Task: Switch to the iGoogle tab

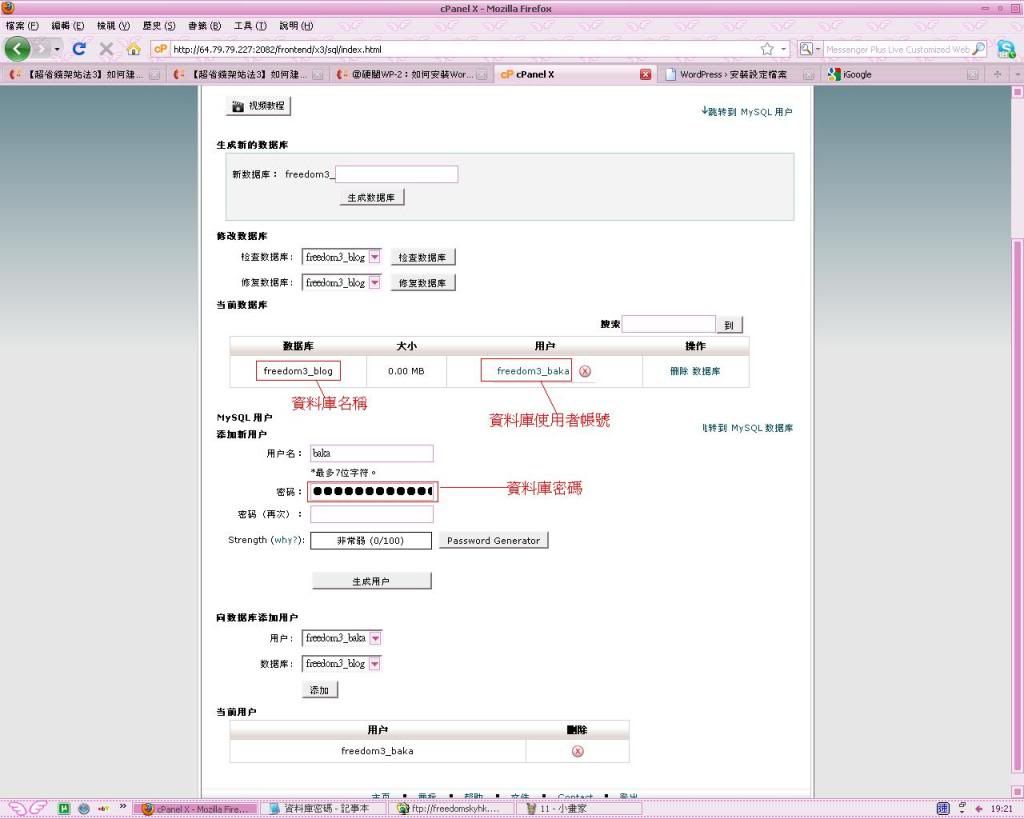Action: (x=903, y=74)
